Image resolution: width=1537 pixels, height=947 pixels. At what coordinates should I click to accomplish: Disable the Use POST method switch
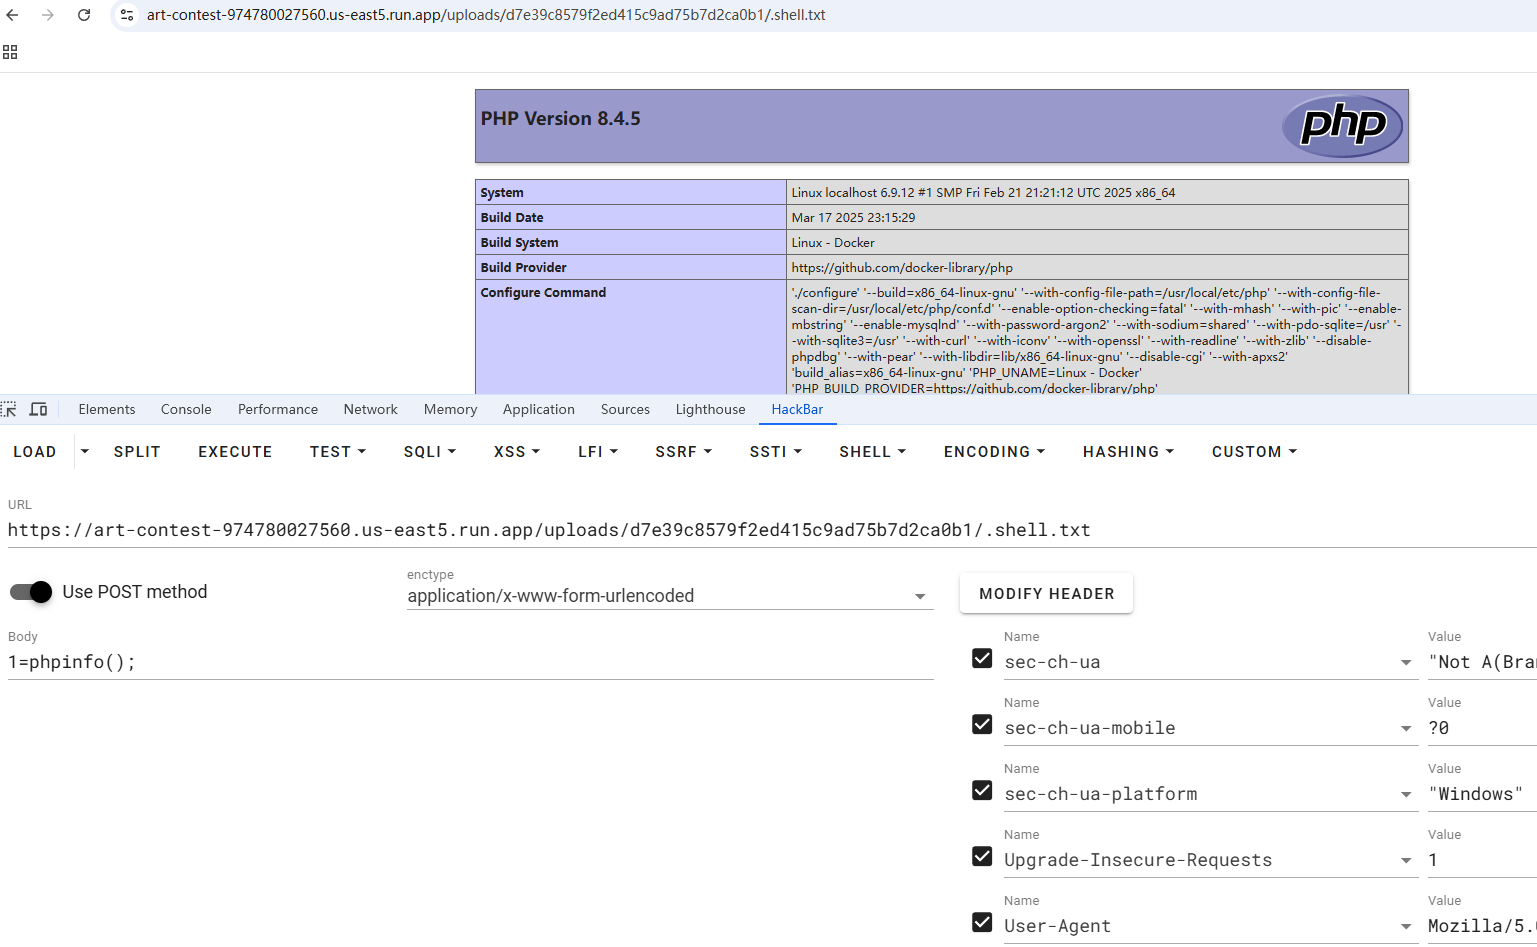click(31, 592)
